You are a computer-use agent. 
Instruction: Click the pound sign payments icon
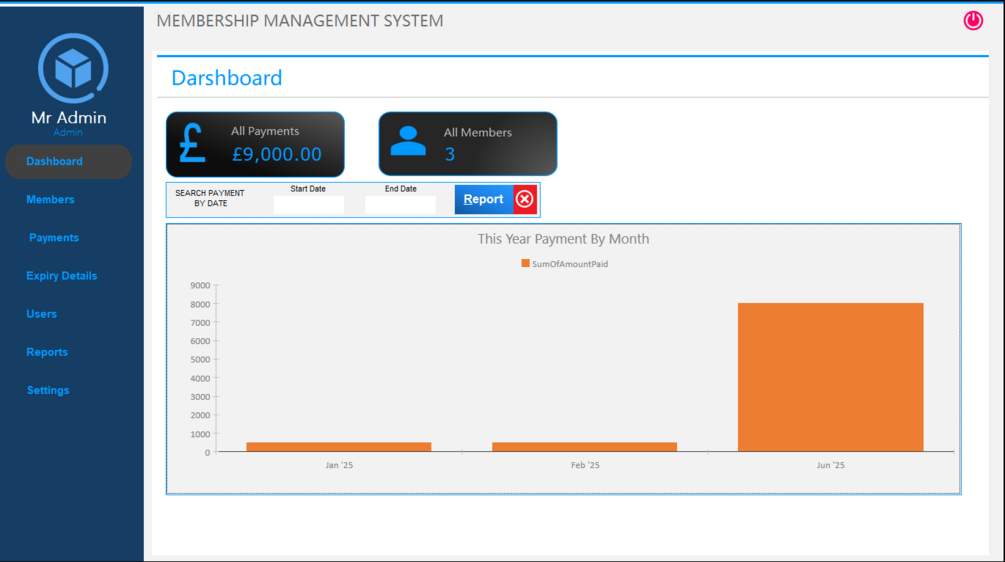[192, 144]
